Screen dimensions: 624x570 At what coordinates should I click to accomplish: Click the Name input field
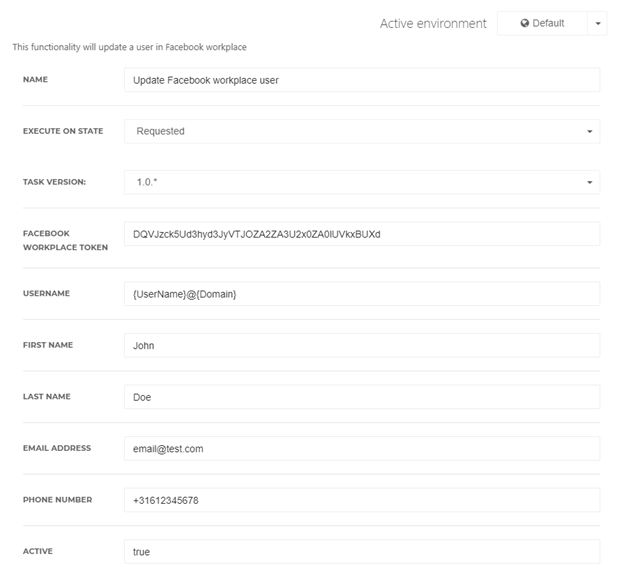(x=362, y=80)
